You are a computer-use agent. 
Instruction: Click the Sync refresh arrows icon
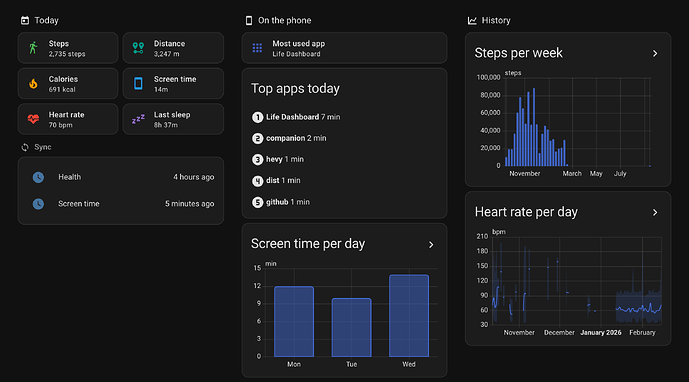(25, 147)
